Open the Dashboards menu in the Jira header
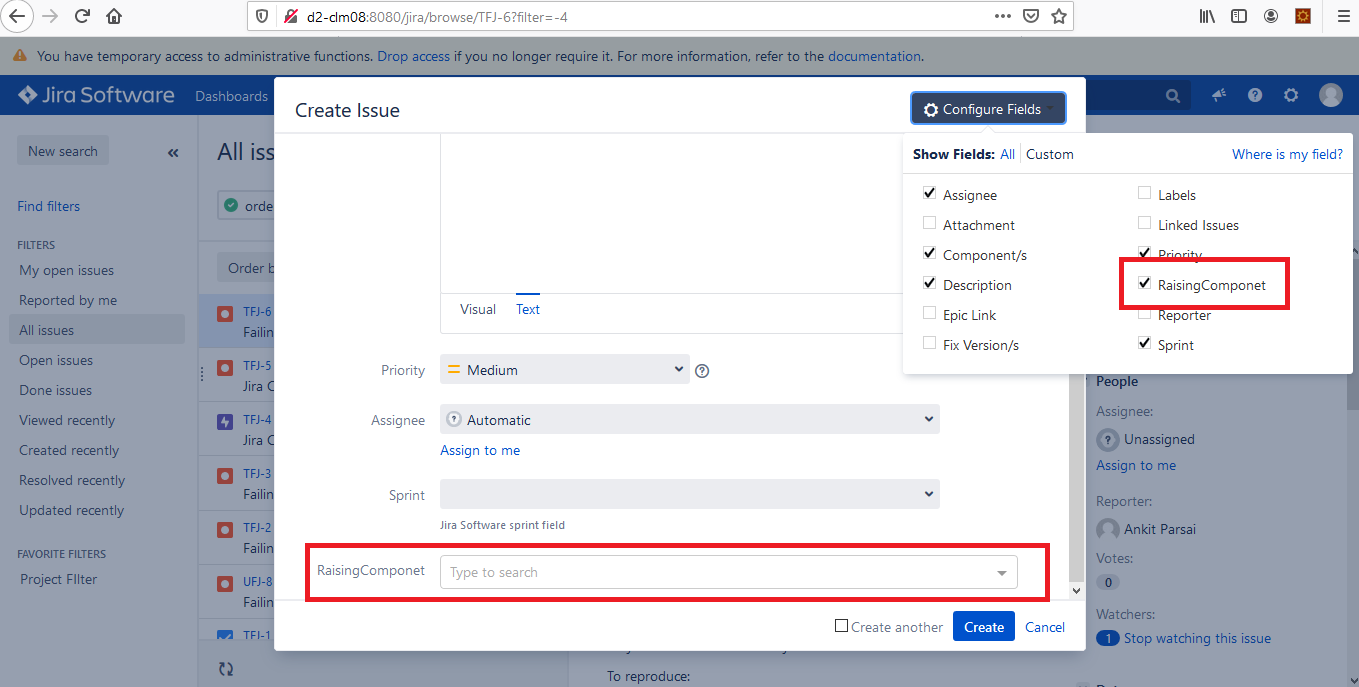1359x687 pixels. 232,96
